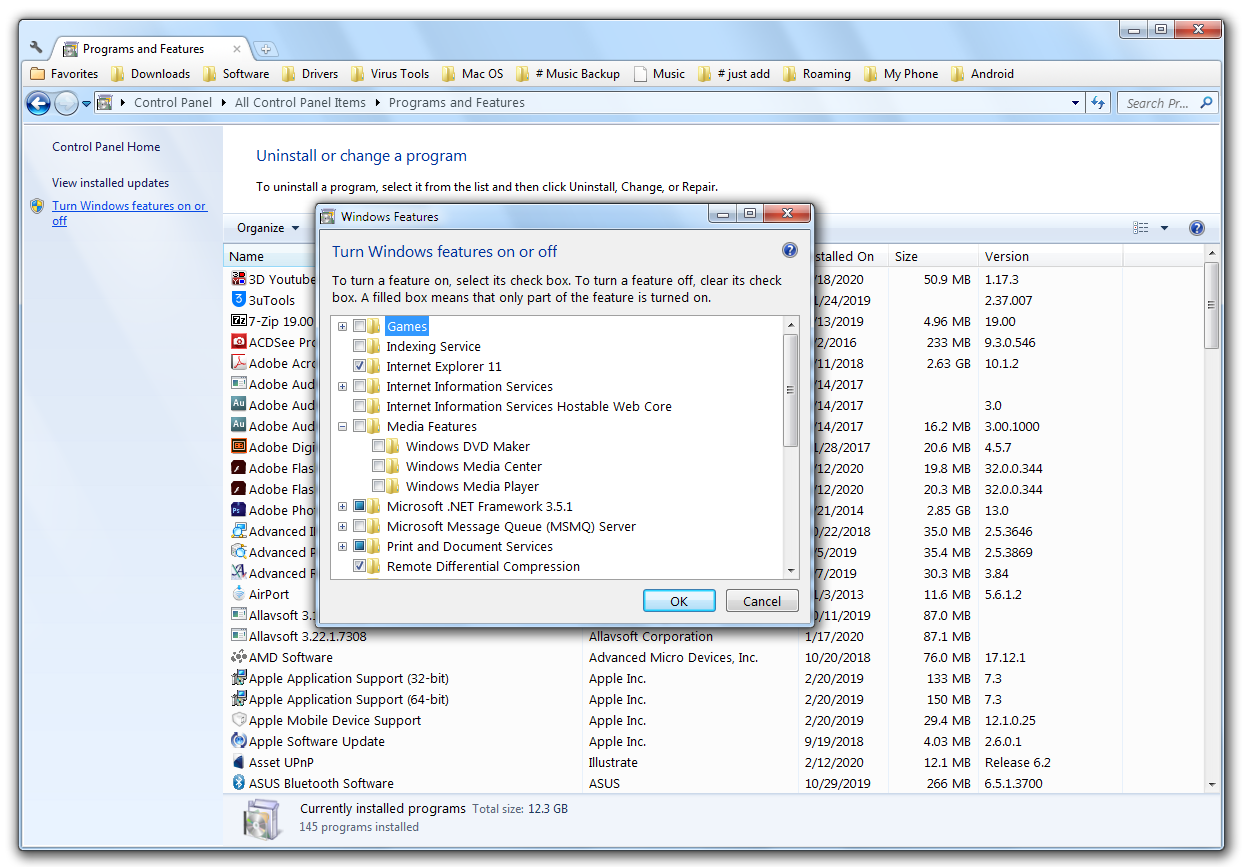Open a new tab with the plus icon
Image resolution: width=1244 pixels, height=867 pixels.
(x=265, y=49)
